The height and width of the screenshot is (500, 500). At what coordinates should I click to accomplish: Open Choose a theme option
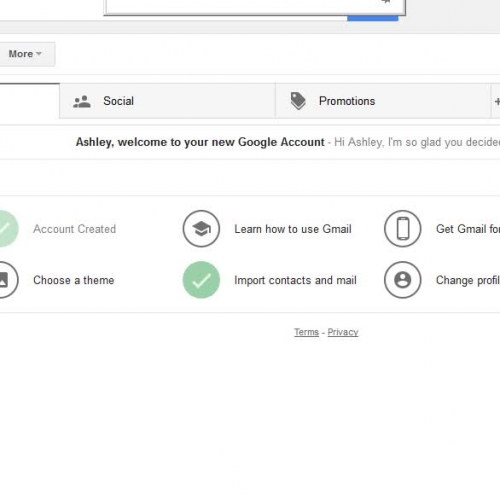point(74,280)
